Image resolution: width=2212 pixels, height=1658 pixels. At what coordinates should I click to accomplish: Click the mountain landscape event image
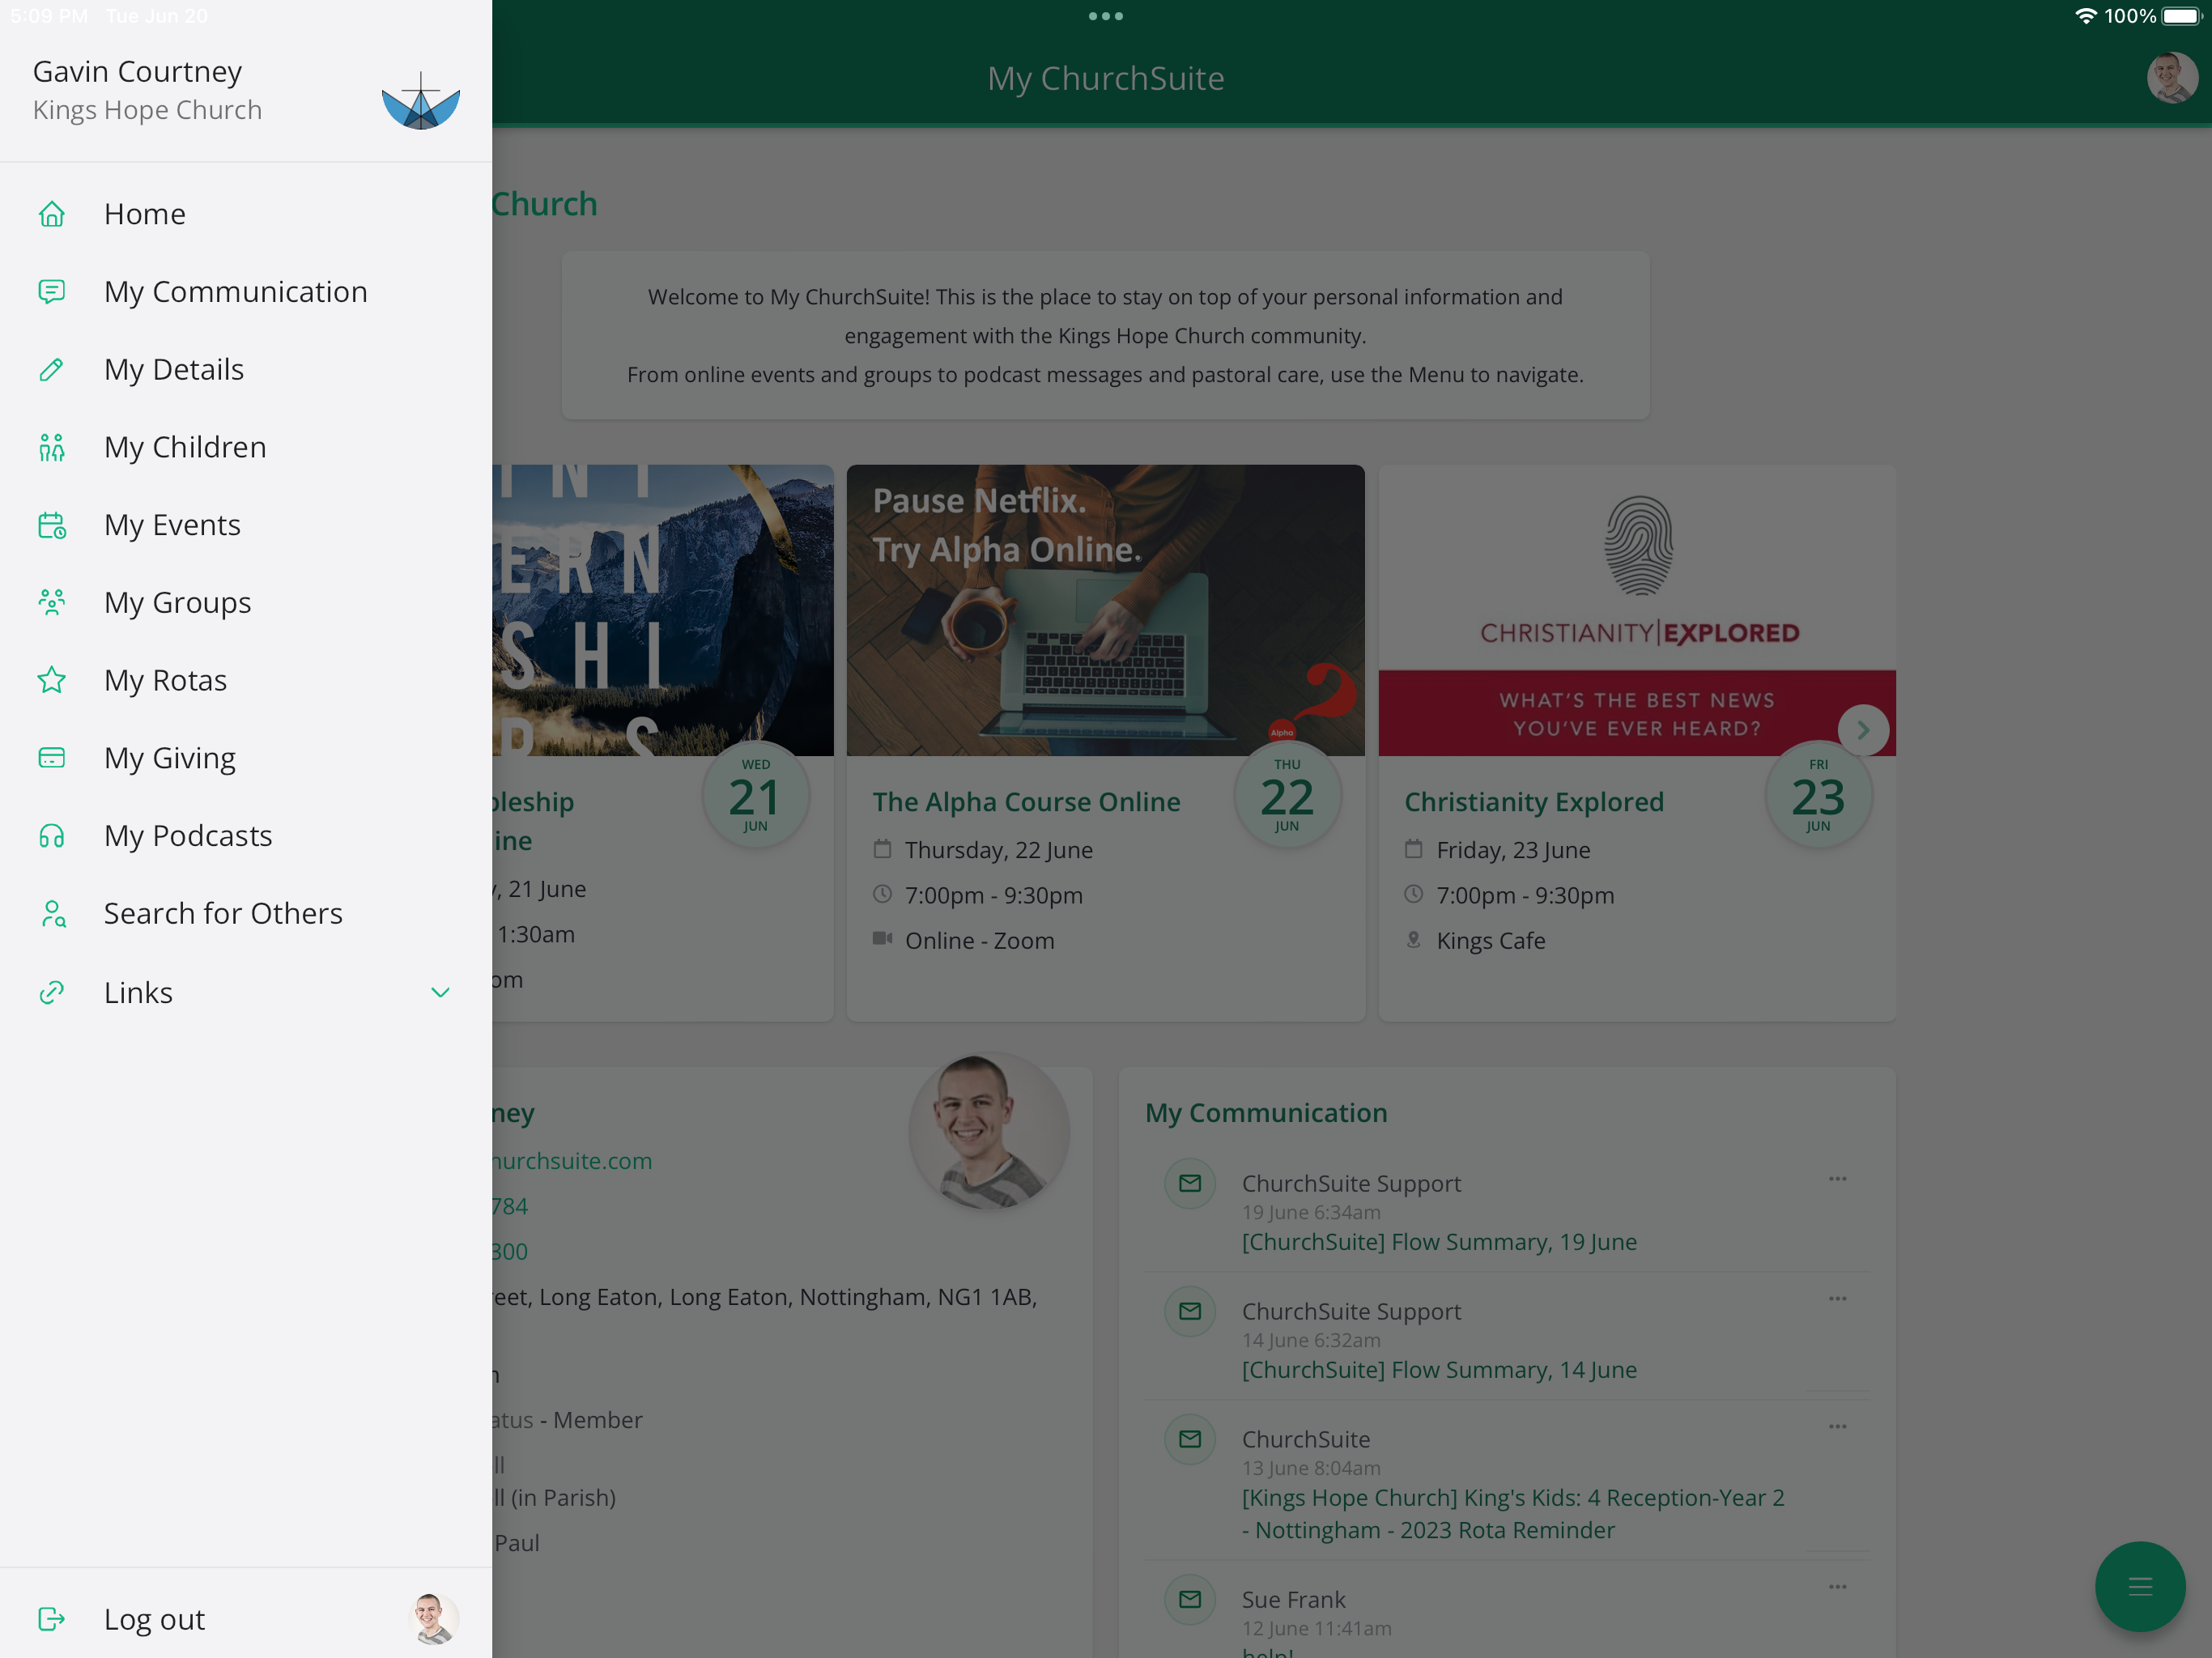663,610
